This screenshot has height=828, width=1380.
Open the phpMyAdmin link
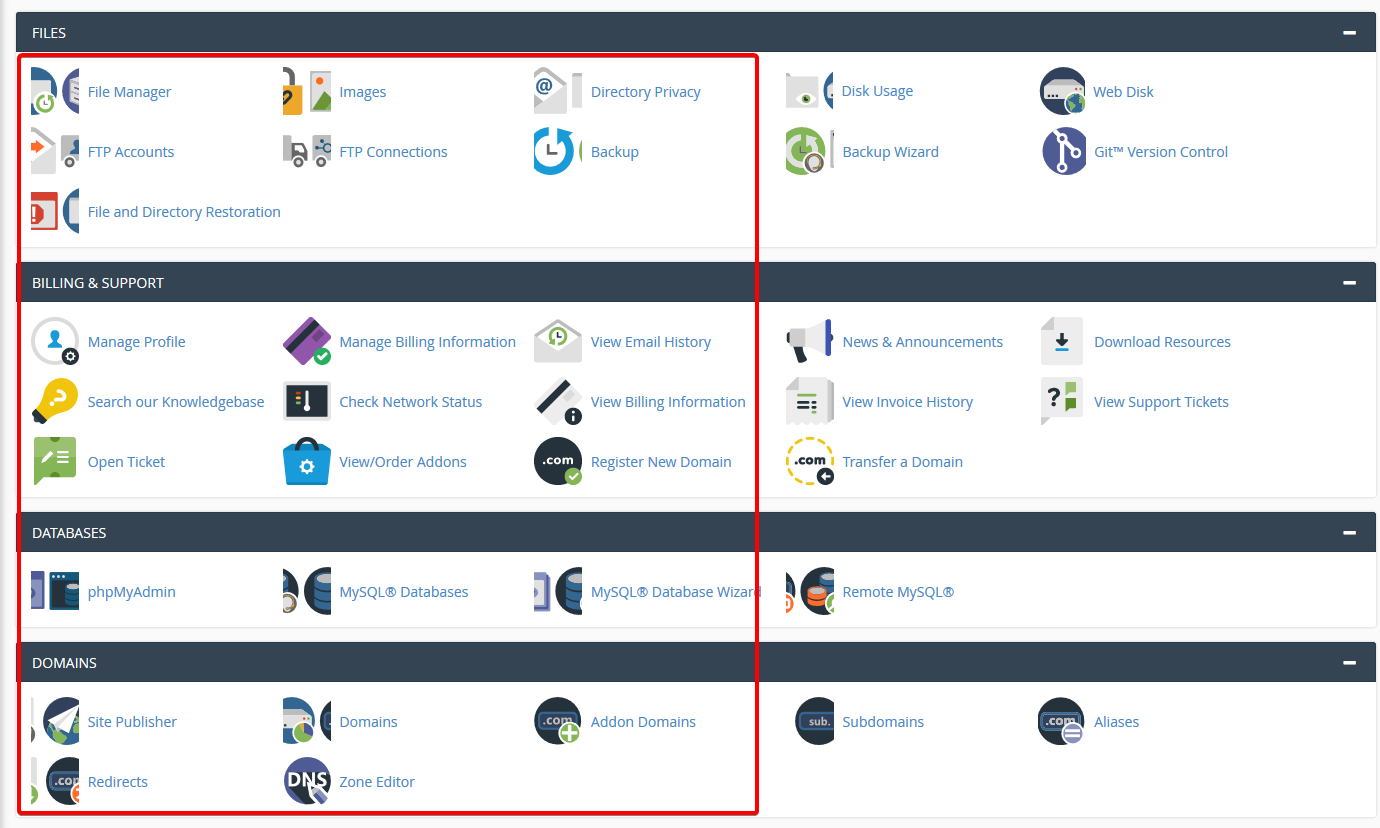131,592
